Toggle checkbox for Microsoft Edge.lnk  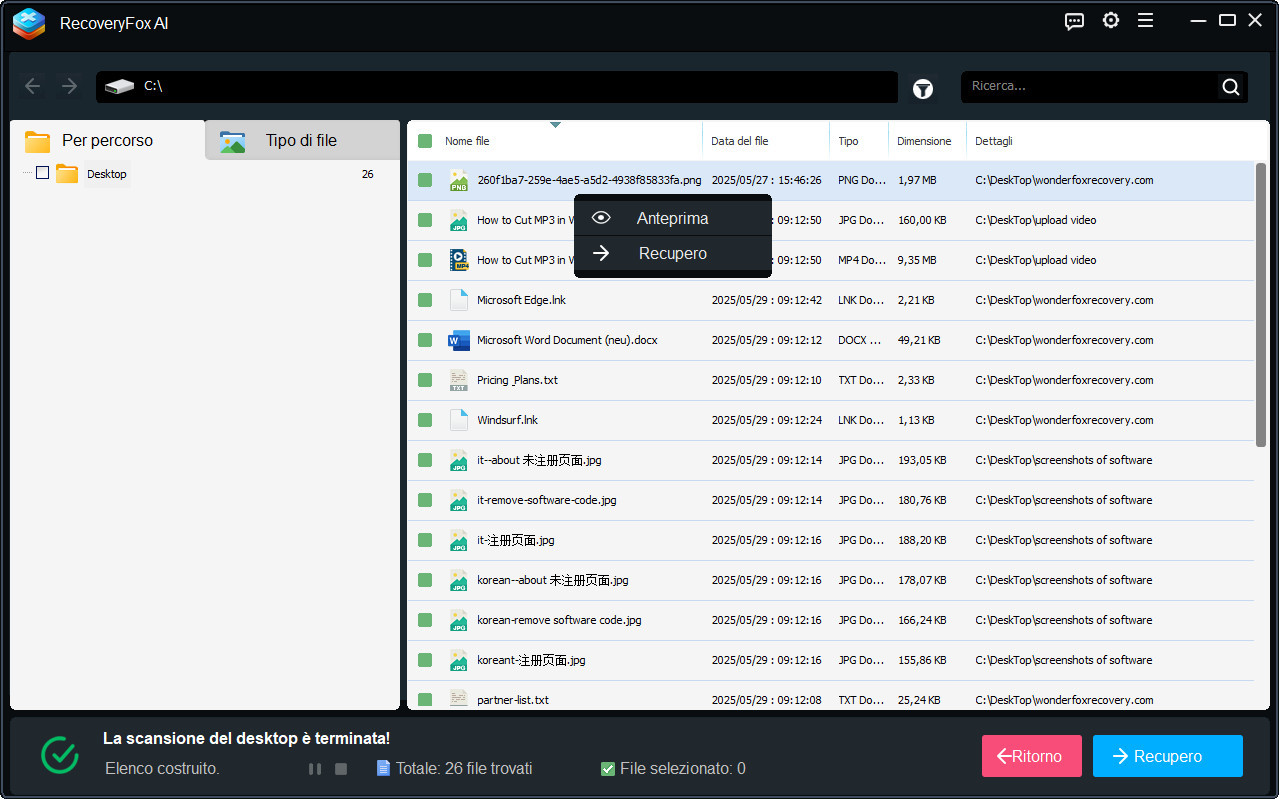pos(425,300)
